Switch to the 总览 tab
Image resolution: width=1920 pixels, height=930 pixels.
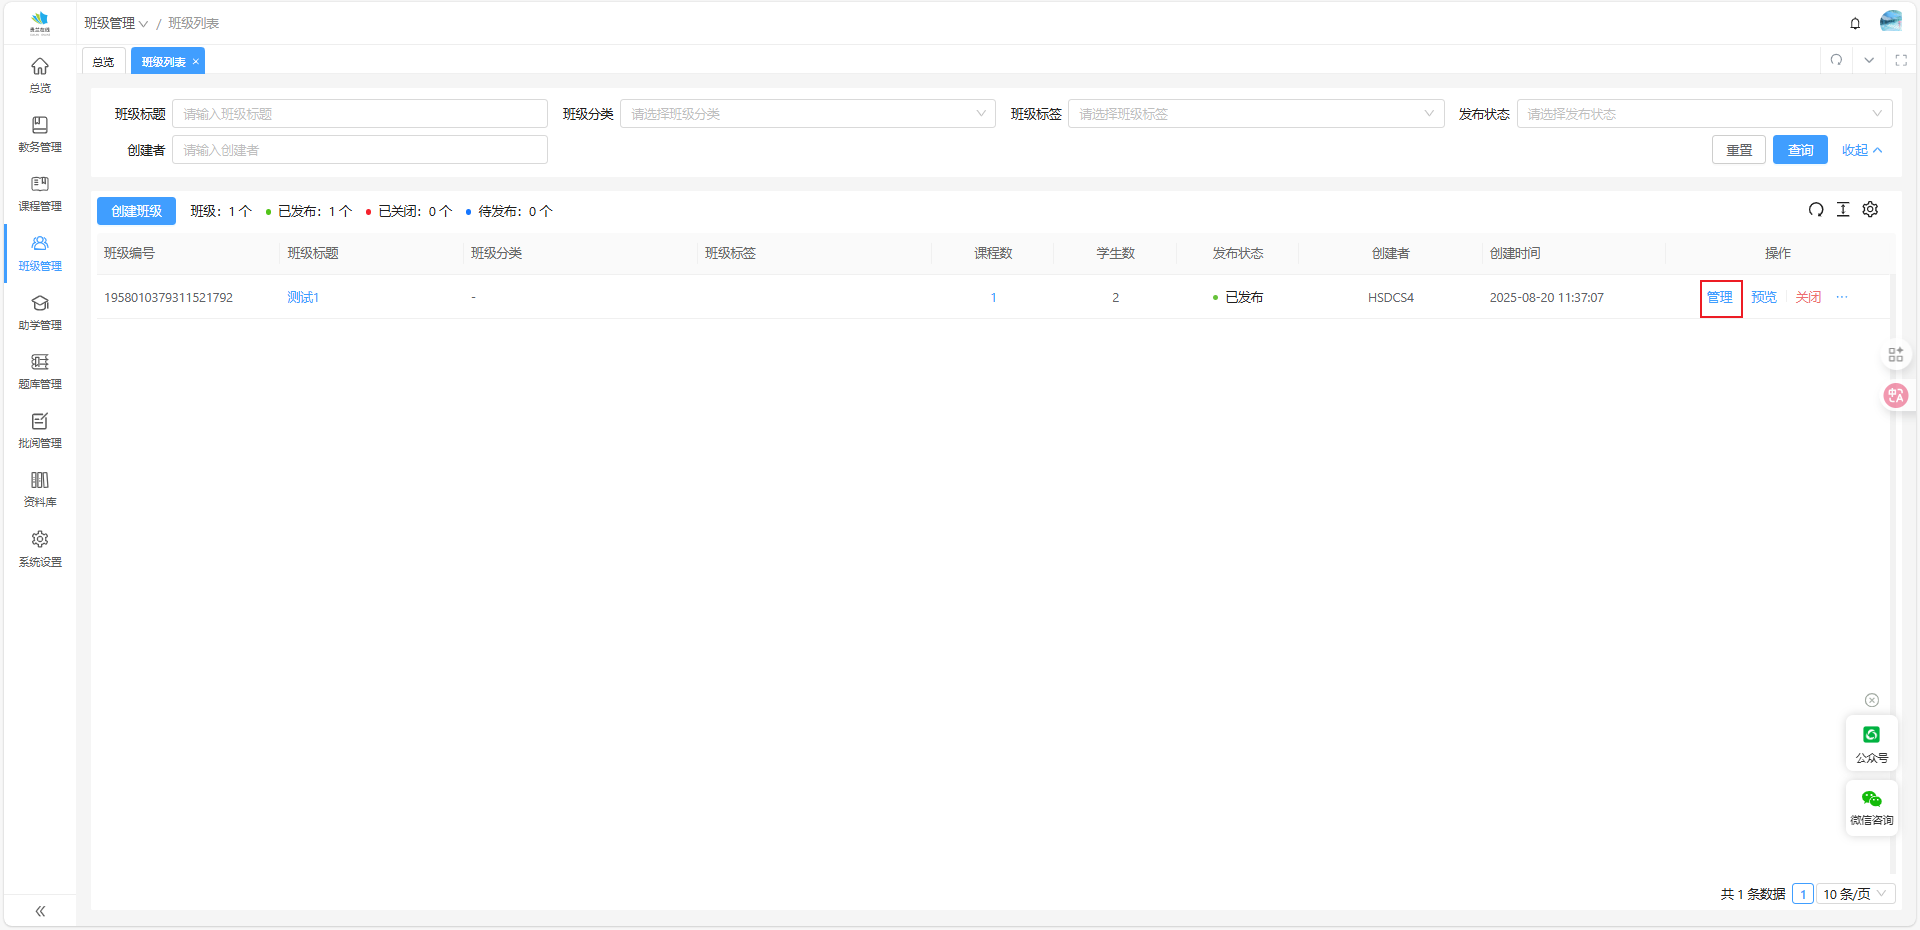click(103, 62)
